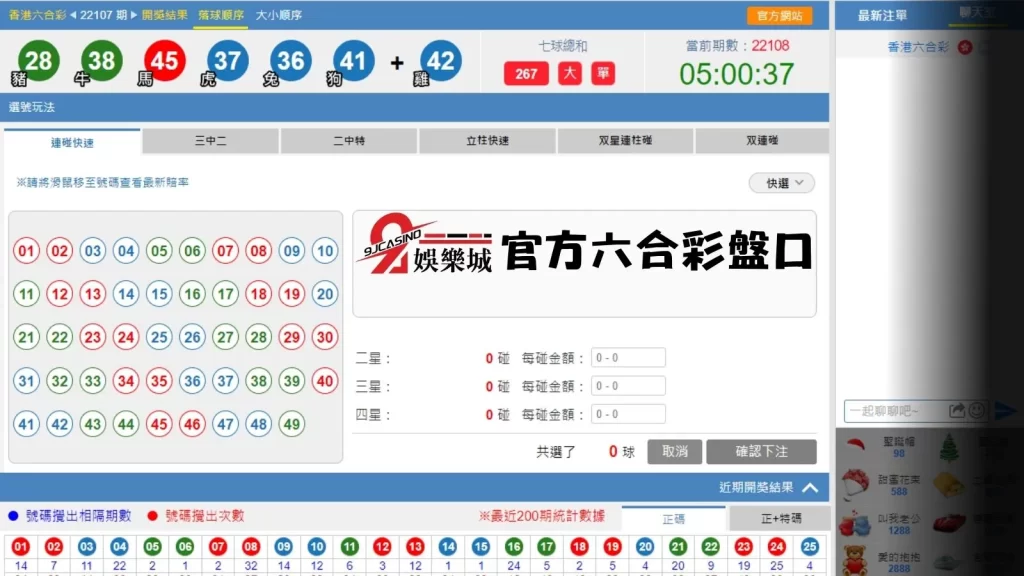Pick the teddy bear gift icon
The width and height of the screenshot is (1024, 576).
(x=856, y=558)
